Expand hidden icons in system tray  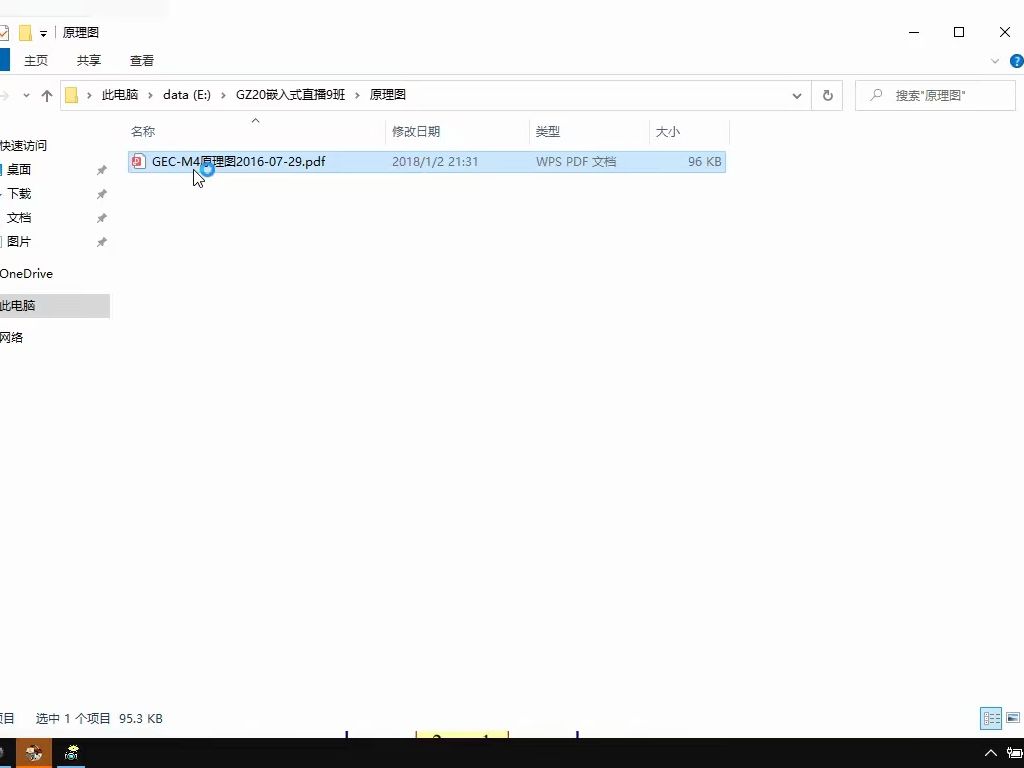tap(991, 753)
